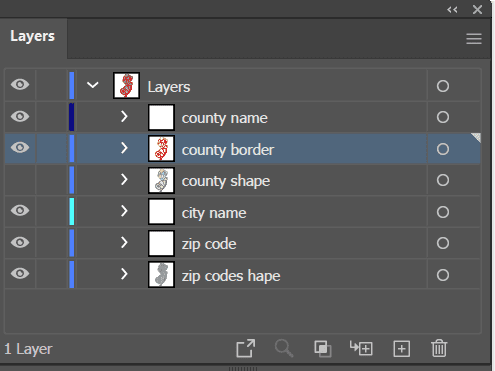Click the county shape layer thumbnail
This screenshot has width=495, height=371.
161,180
